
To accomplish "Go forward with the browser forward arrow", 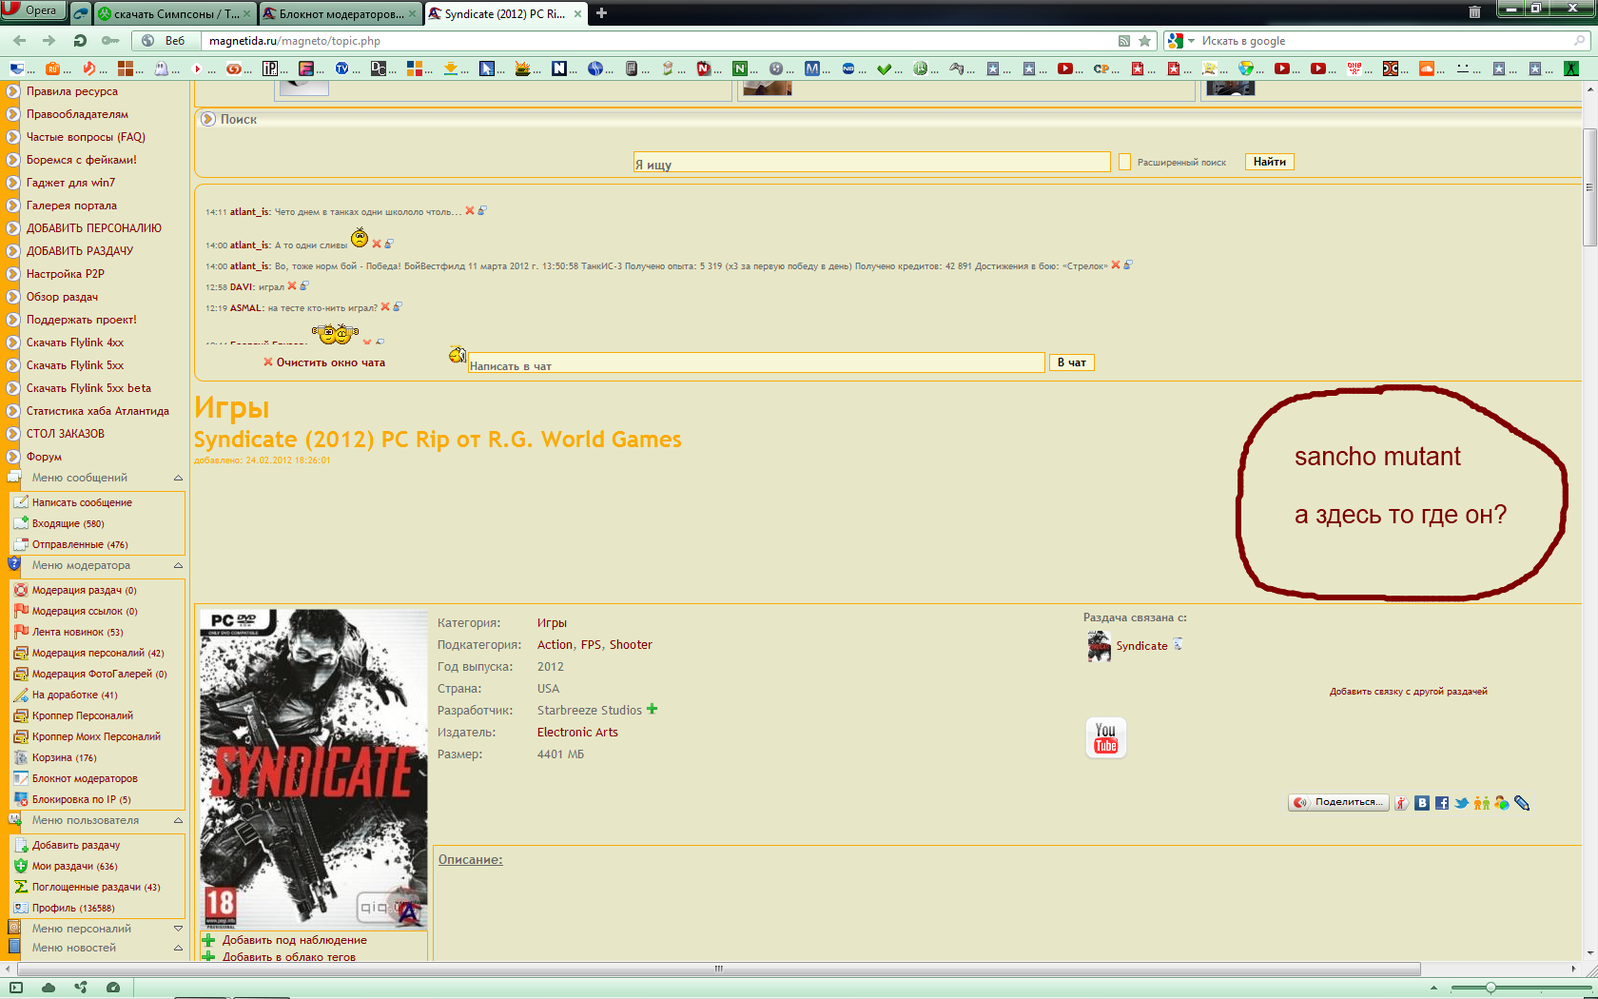I will click(x=49, y=41).
